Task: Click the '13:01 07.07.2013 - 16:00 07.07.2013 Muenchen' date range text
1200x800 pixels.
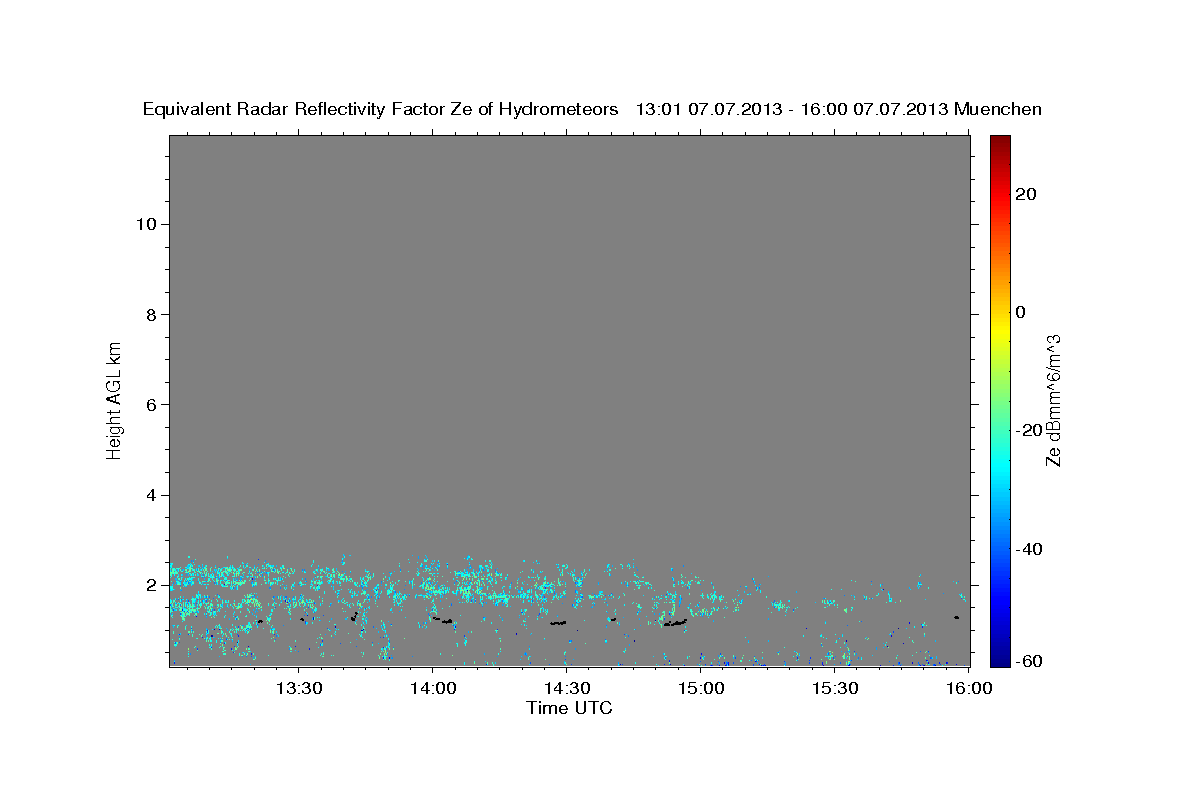Action: [x=839, y=109]
